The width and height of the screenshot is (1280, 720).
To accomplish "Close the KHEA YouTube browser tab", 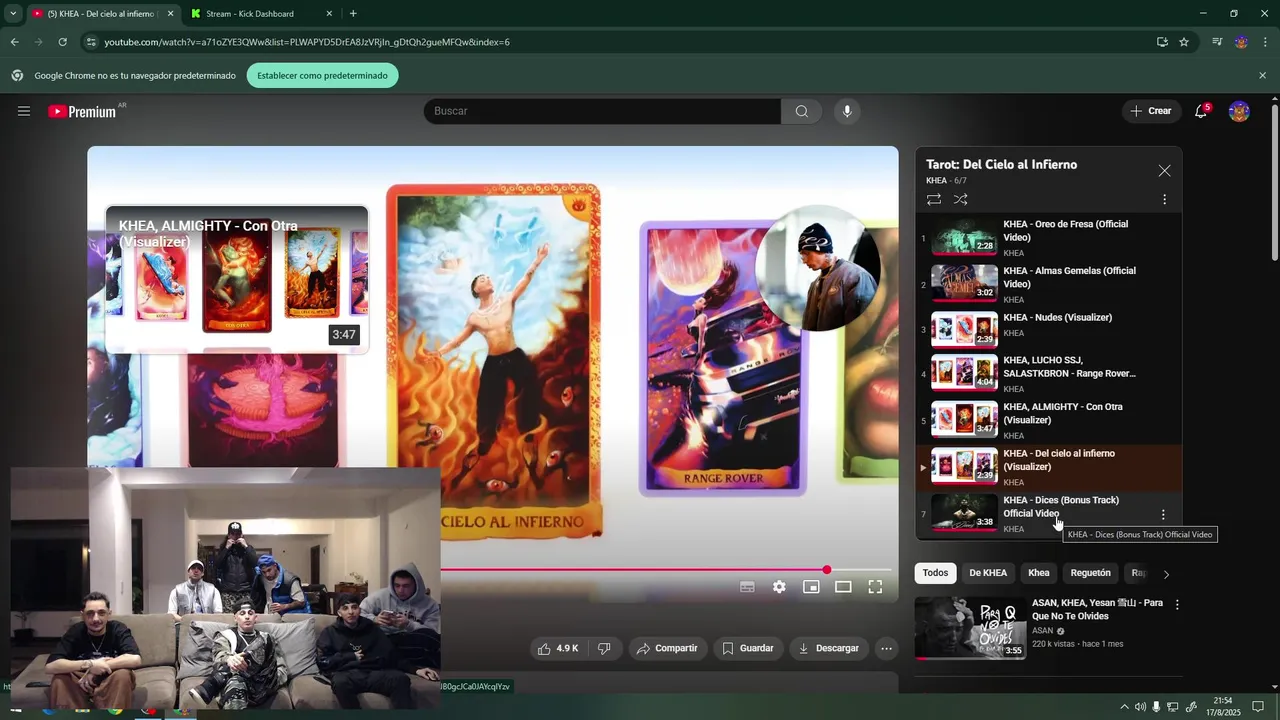I will click(170, 14).
